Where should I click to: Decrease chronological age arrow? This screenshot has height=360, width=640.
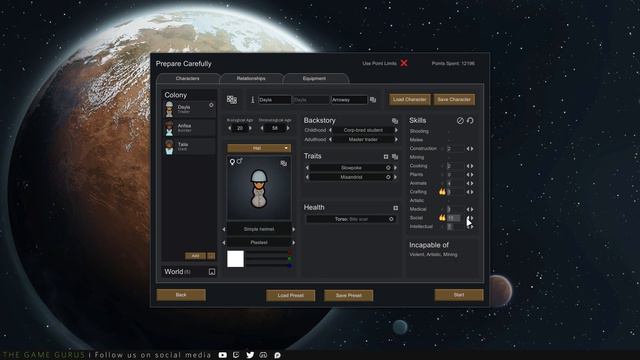coord(262,128)
